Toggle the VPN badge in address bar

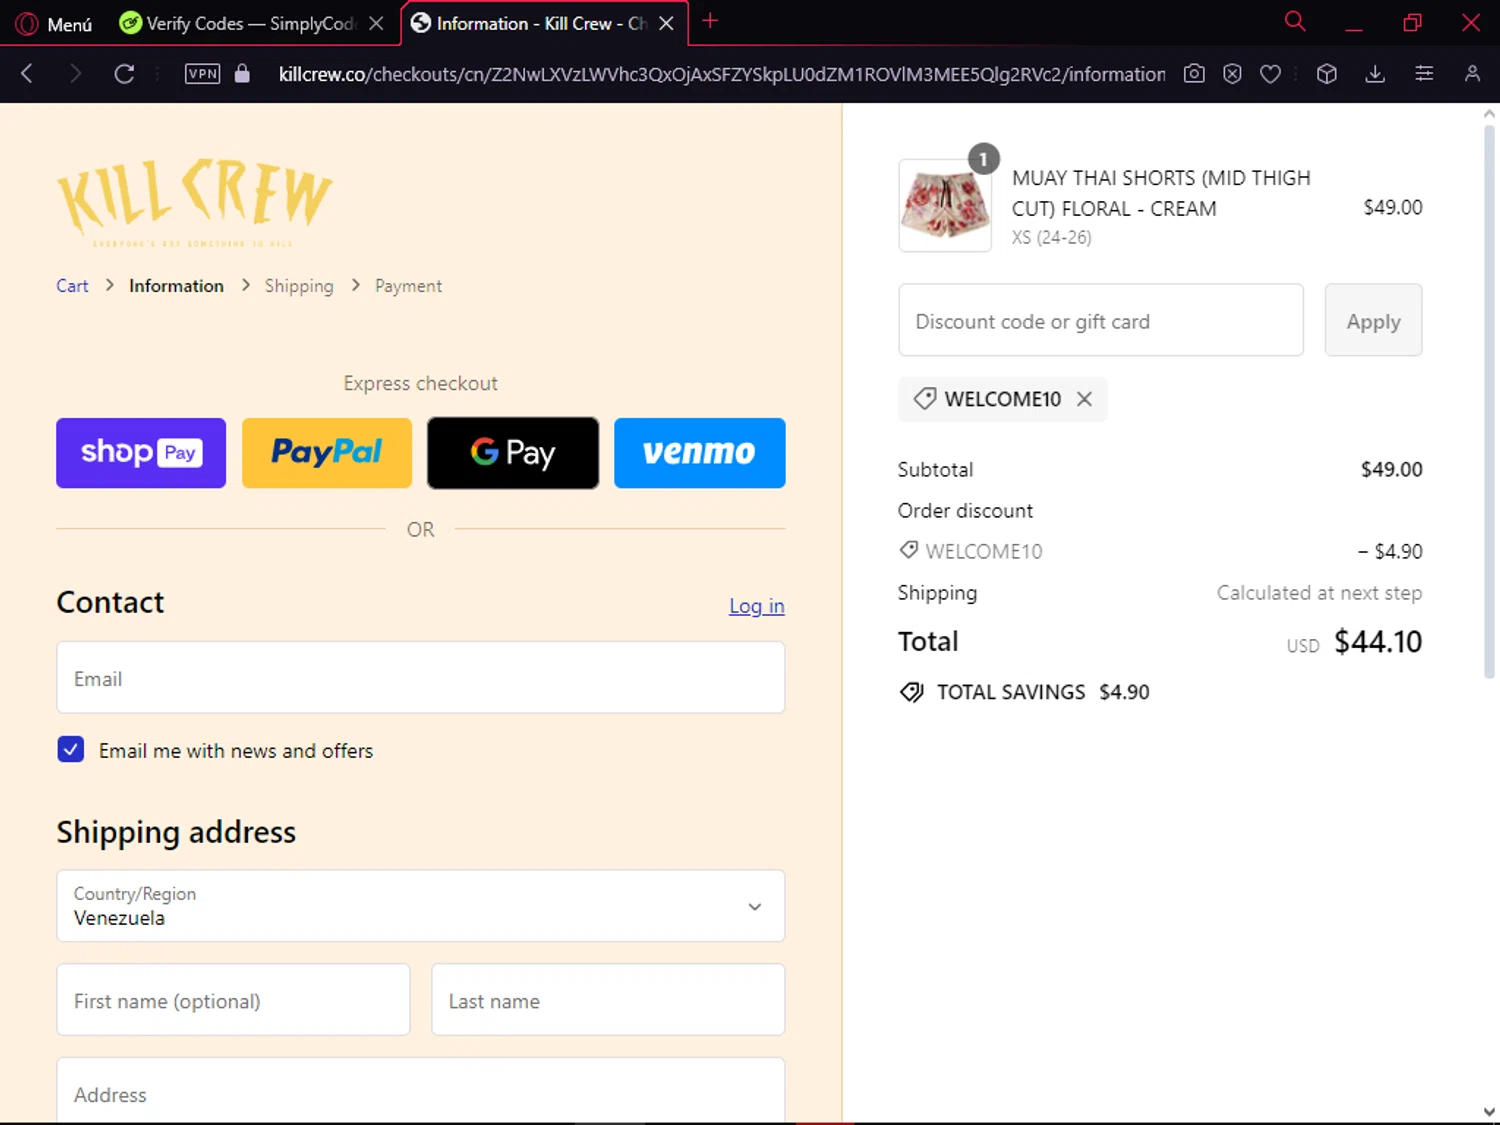[203, 73]
